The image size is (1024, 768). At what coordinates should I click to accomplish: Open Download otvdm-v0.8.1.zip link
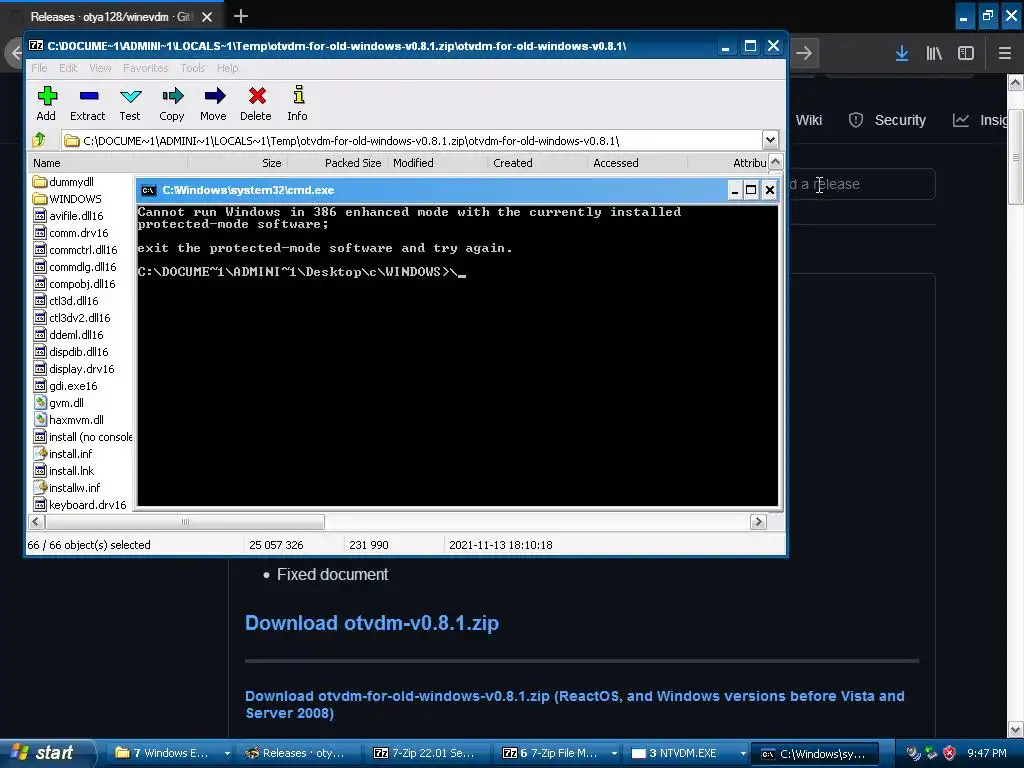pyautogui.click(x=372, y=622)
